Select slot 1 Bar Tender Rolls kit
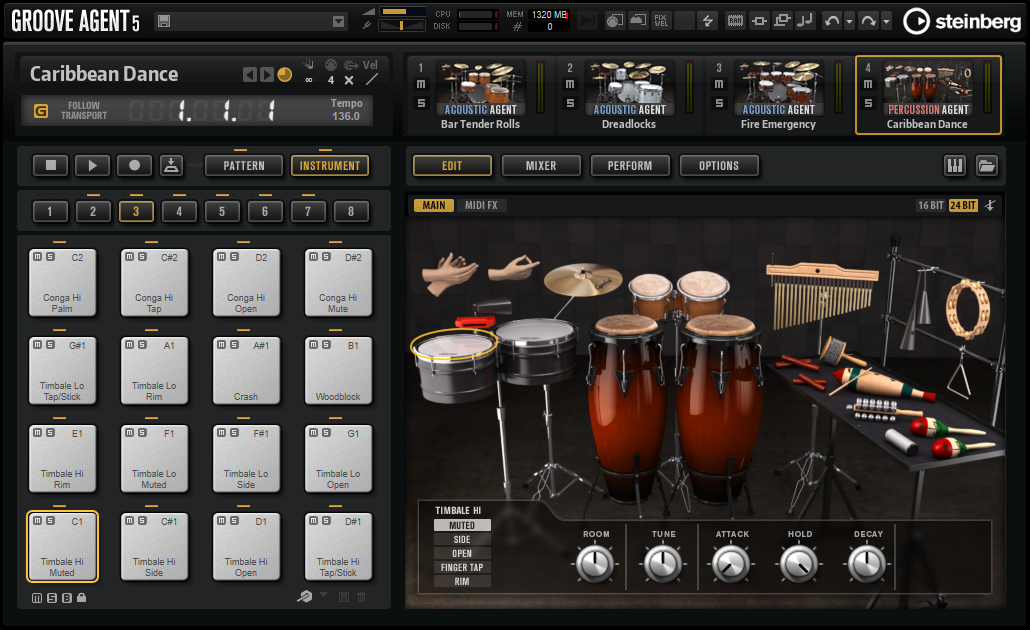 pos(480,95)
